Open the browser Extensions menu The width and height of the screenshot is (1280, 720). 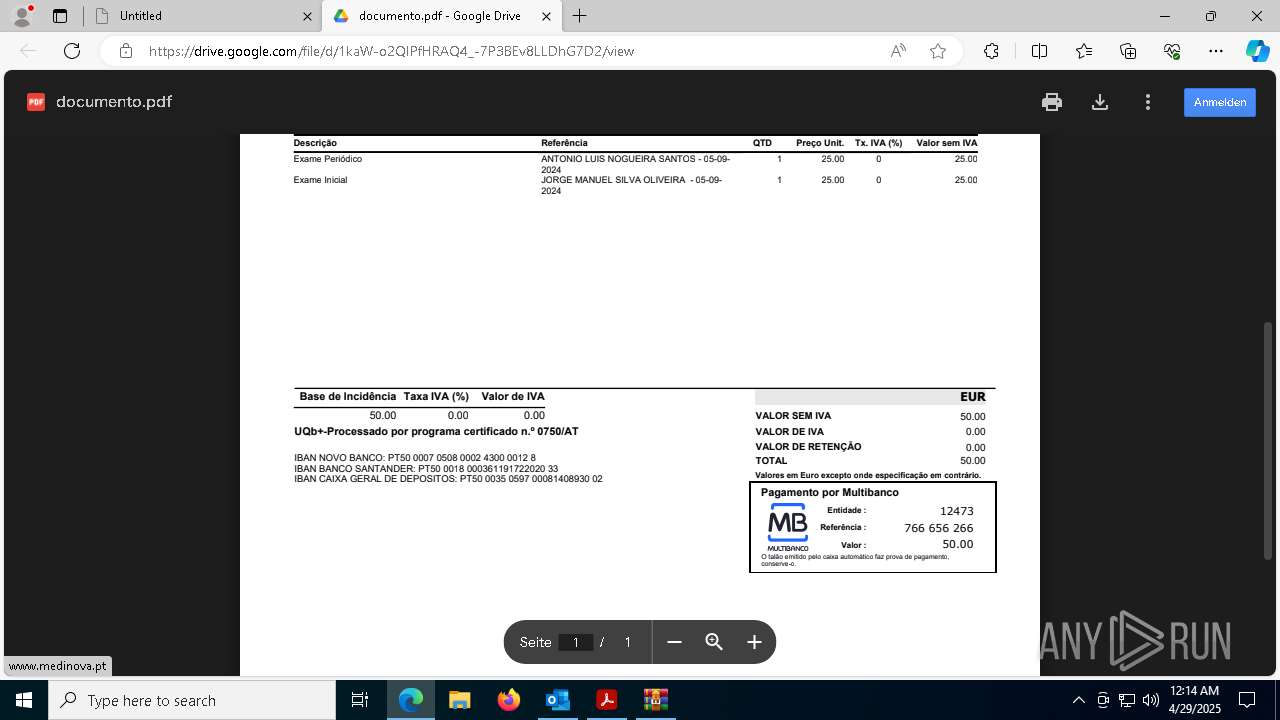tap(991, 51)
